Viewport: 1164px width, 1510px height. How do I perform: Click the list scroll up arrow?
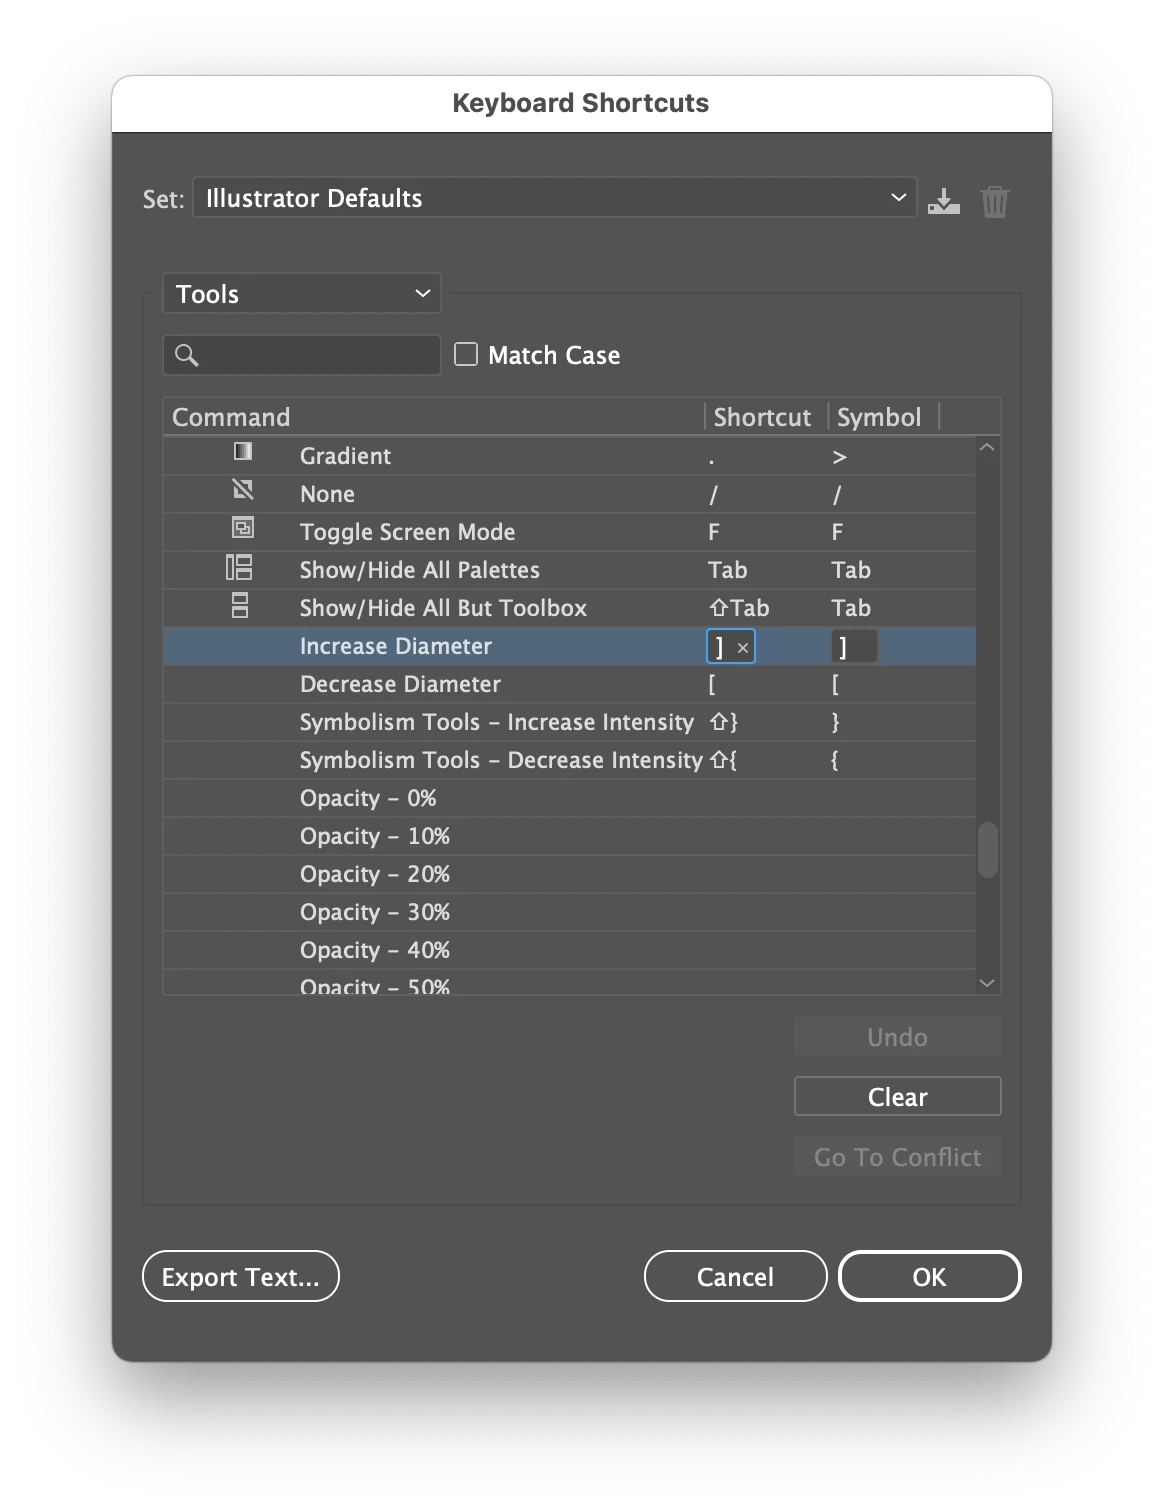987,448
